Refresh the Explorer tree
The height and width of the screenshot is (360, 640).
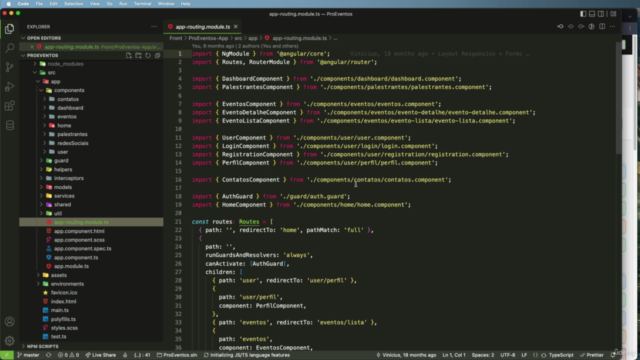click(148, 56)
